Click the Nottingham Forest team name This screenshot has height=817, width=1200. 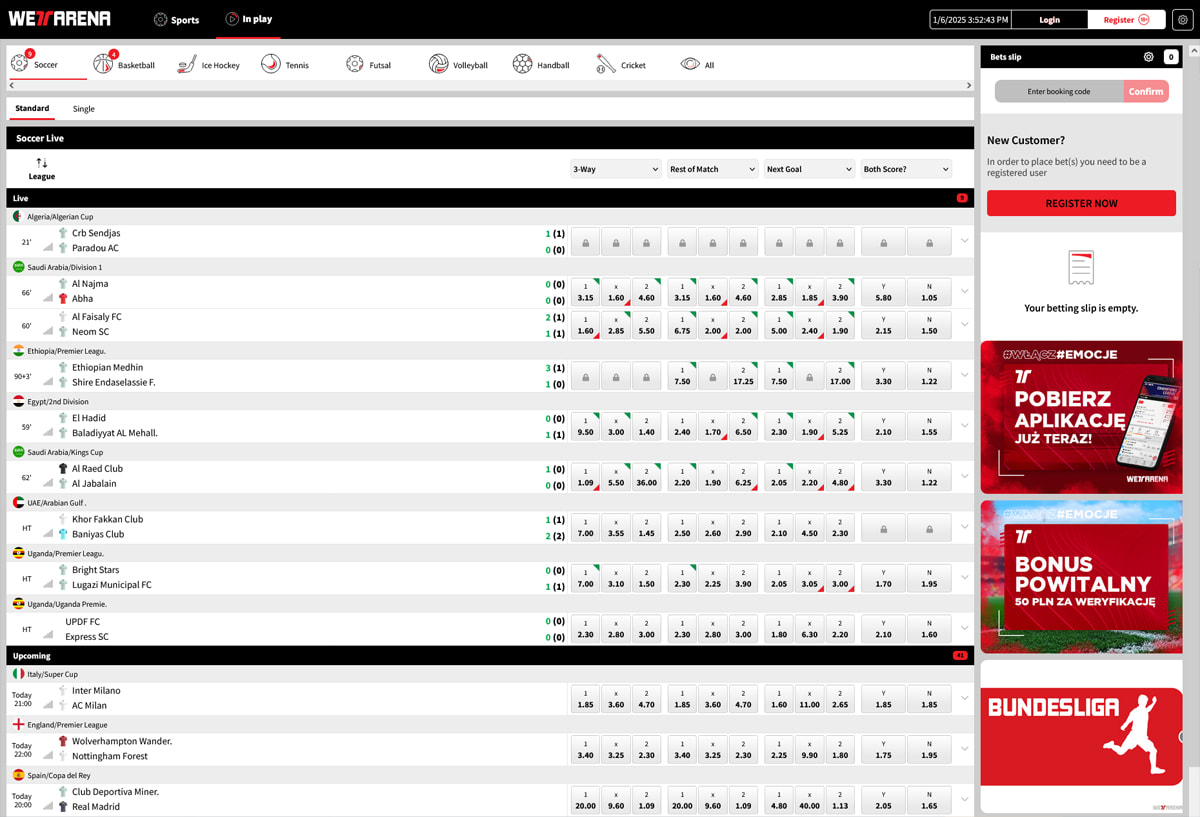click(x=110, y=756)
